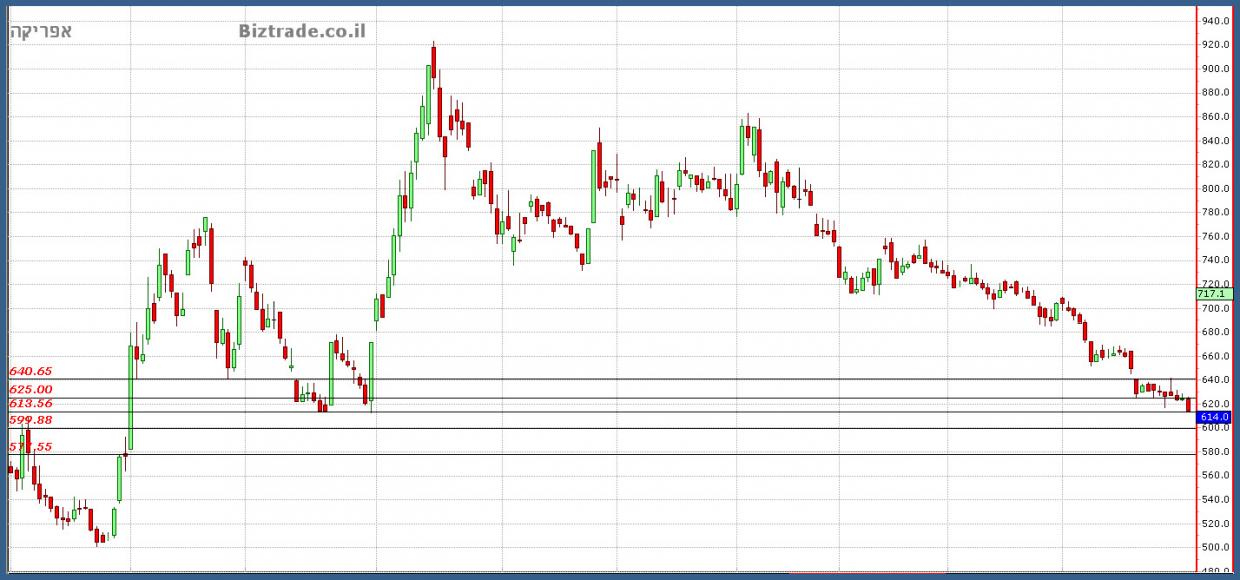The width and height of the screenshot is (1240, 580).
Task: Select the 640.65 horizontal level label
Action: (x=30, y=371)
